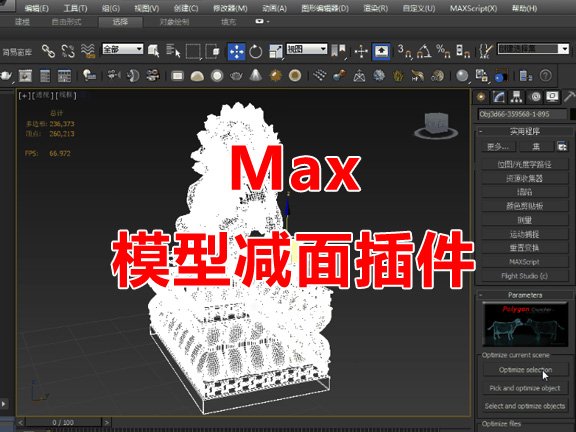
Task: Collapse the 实用程序 rollout
Action: 524,131
